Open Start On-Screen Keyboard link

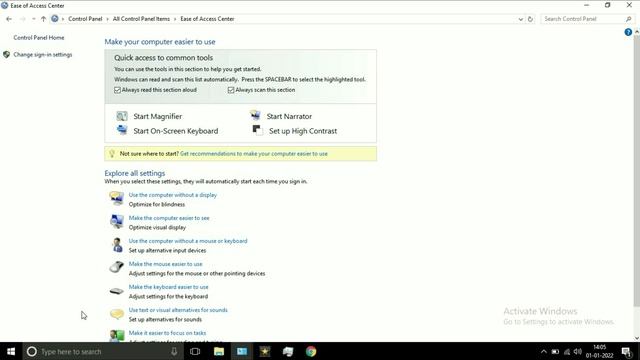coord(176,131)
